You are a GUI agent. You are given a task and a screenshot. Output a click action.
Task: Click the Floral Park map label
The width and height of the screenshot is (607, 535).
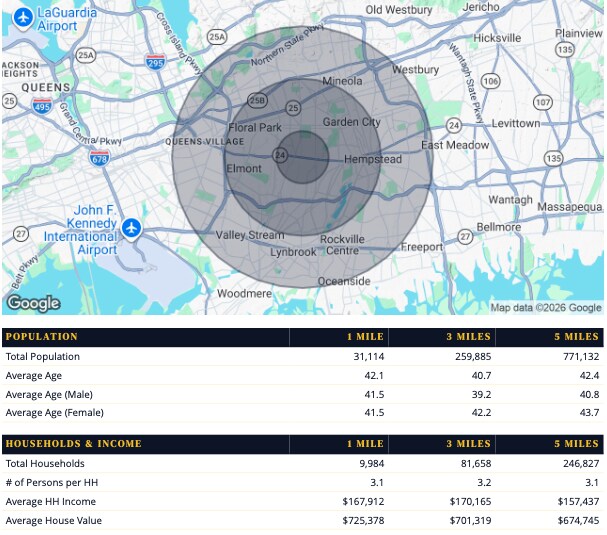point(255,127)
